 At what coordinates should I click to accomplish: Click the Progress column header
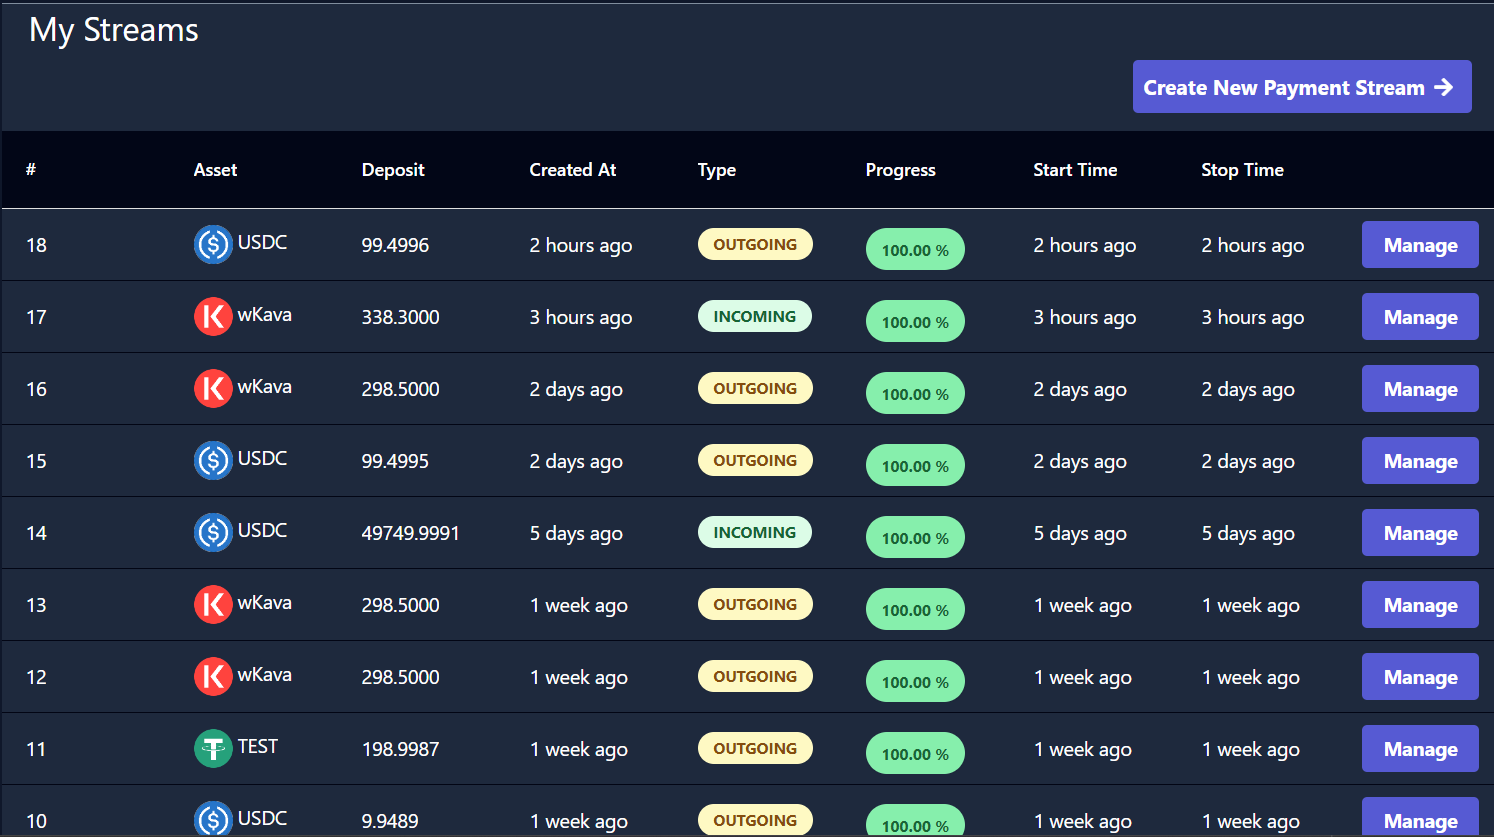point(900,170)
